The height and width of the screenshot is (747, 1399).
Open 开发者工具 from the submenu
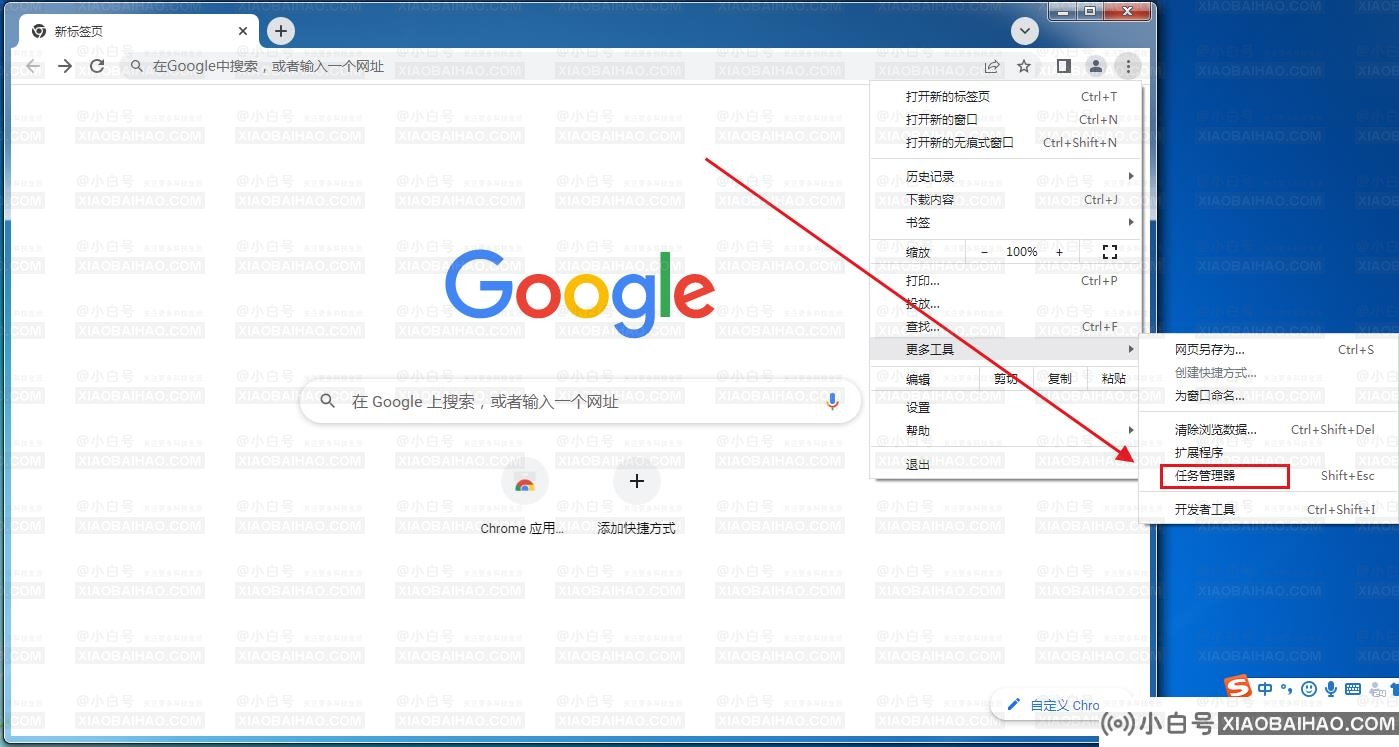1270,510
